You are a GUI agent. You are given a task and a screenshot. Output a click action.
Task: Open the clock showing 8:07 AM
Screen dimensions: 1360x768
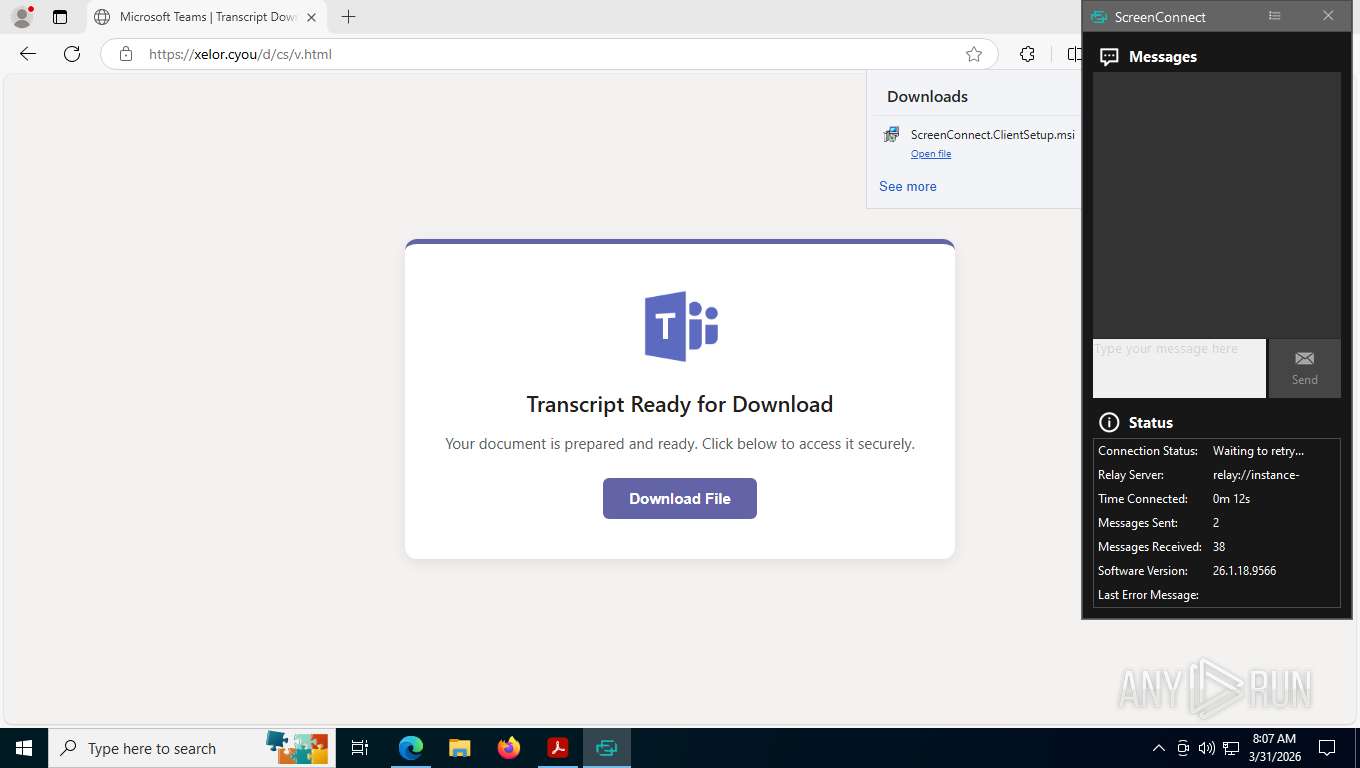1274,748
